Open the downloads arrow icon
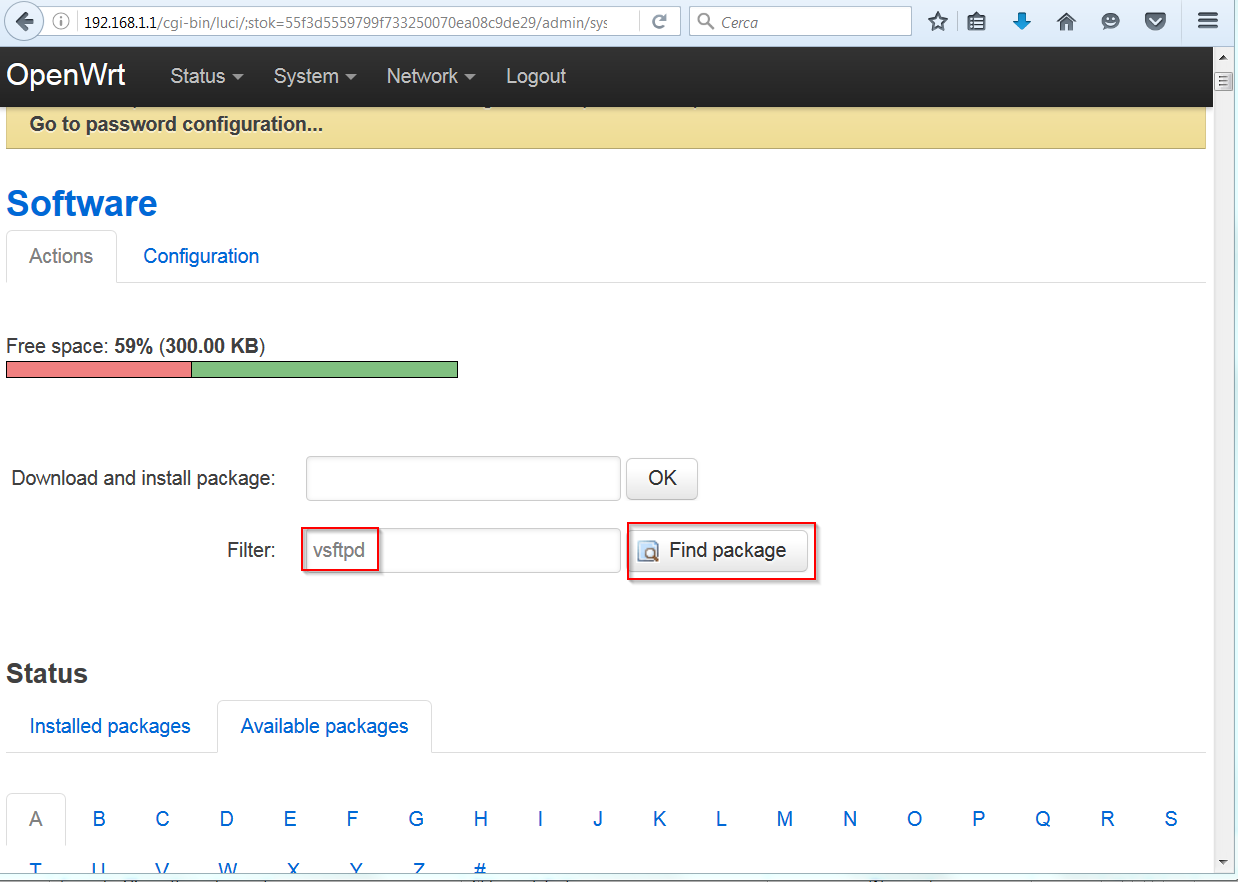 click(1021, 21)
